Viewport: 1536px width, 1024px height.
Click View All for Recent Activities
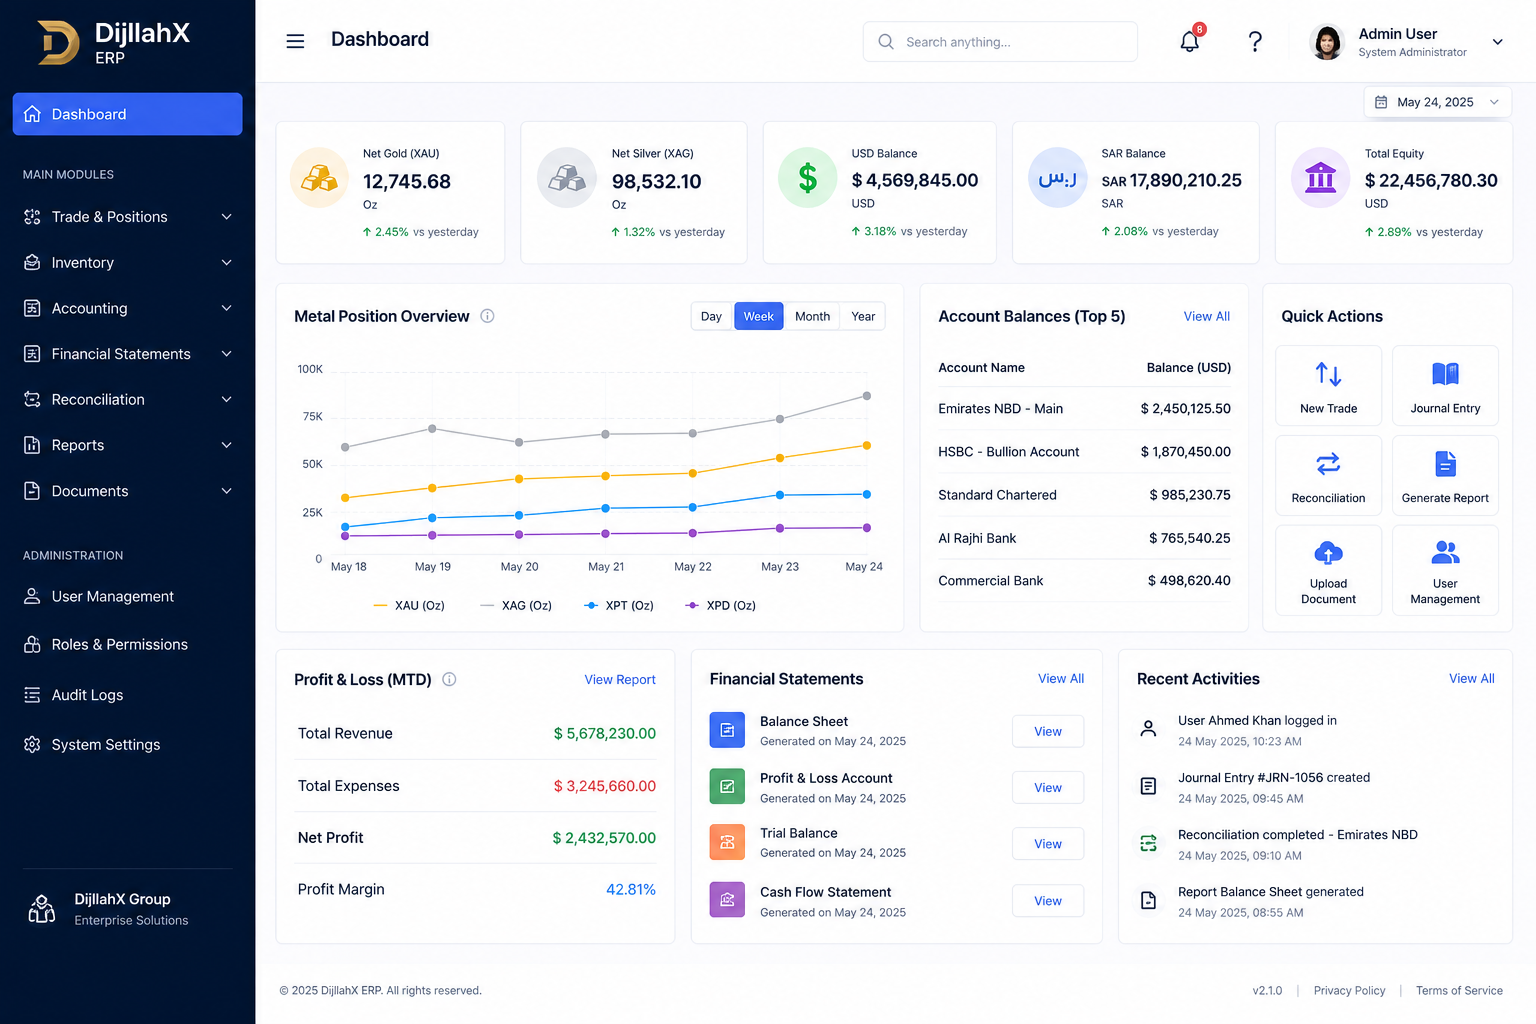(1472, 679)
